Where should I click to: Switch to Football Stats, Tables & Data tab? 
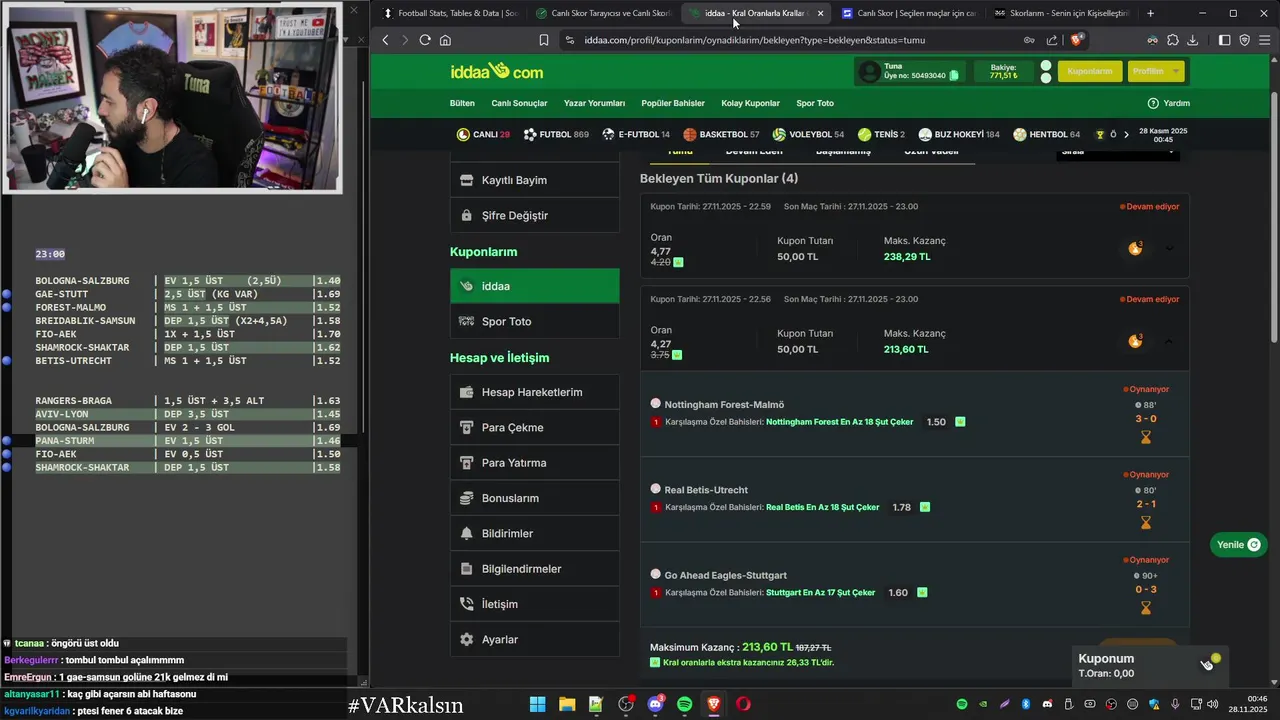tap(450, 13)
